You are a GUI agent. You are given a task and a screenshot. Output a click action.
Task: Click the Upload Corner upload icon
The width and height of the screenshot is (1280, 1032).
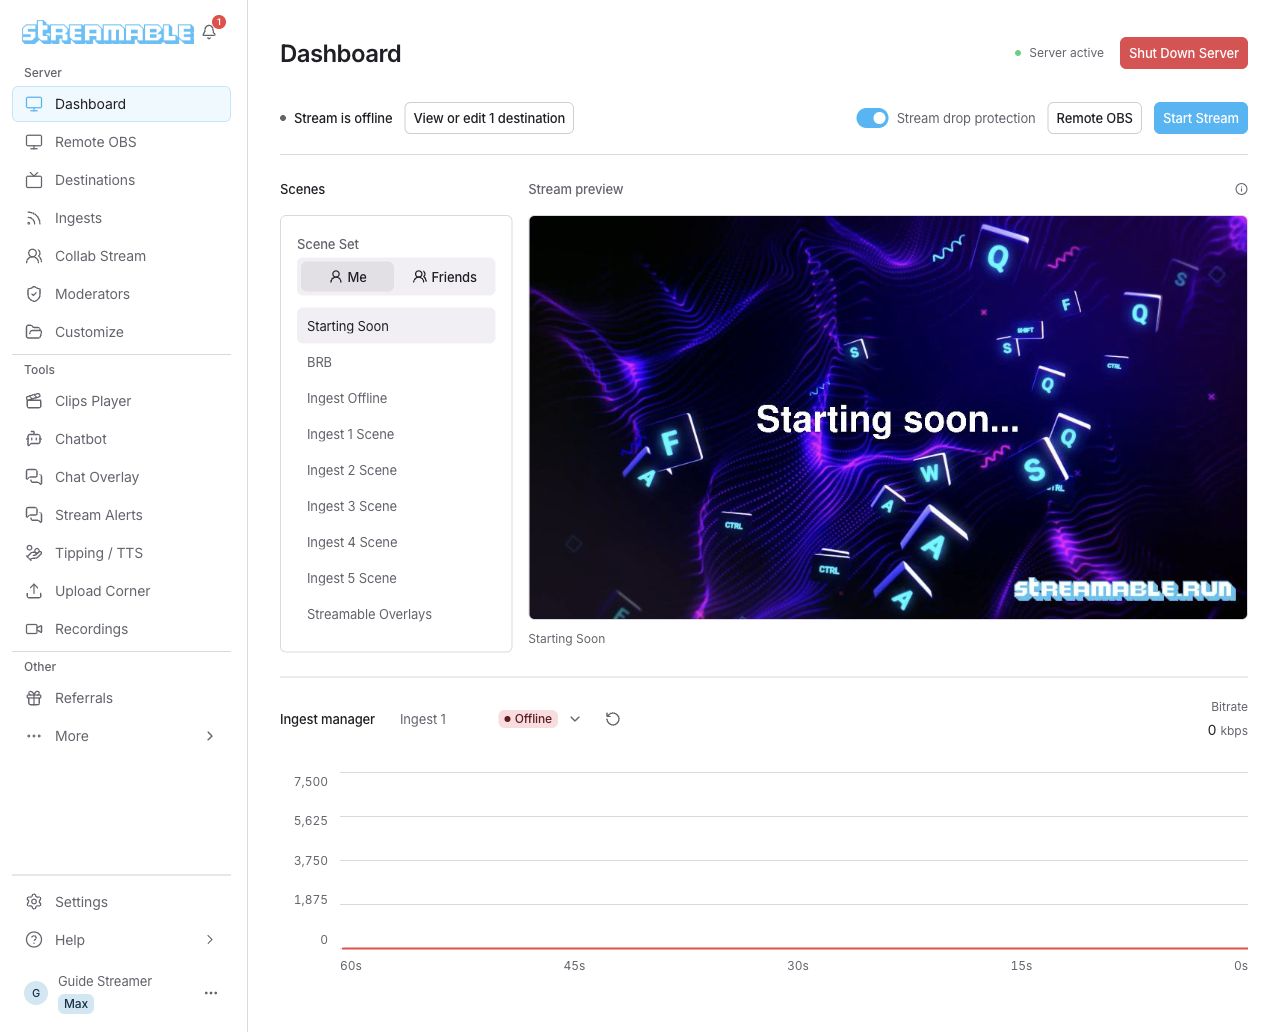[x=34, y=591]
